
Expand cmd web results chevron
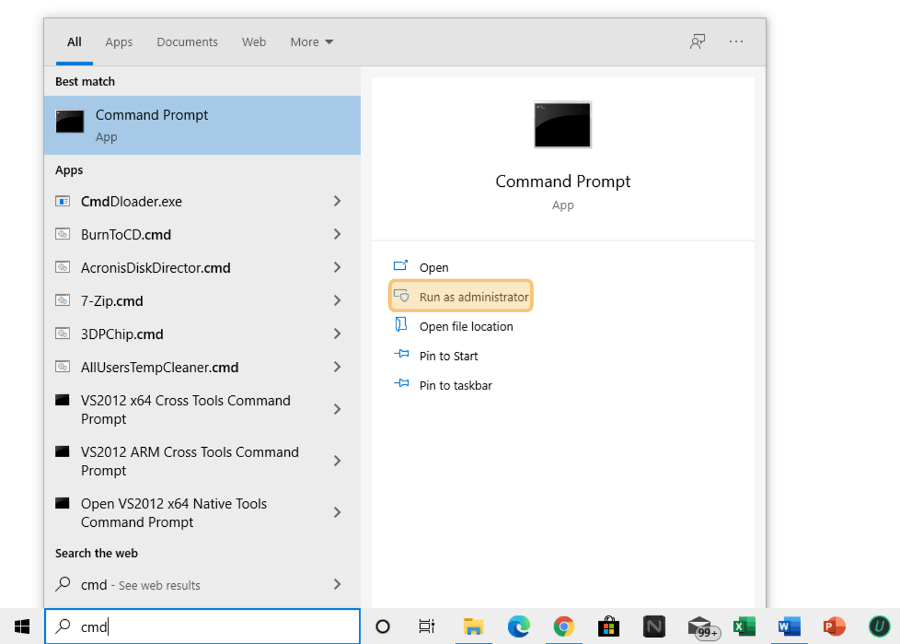tap(338, 584)
